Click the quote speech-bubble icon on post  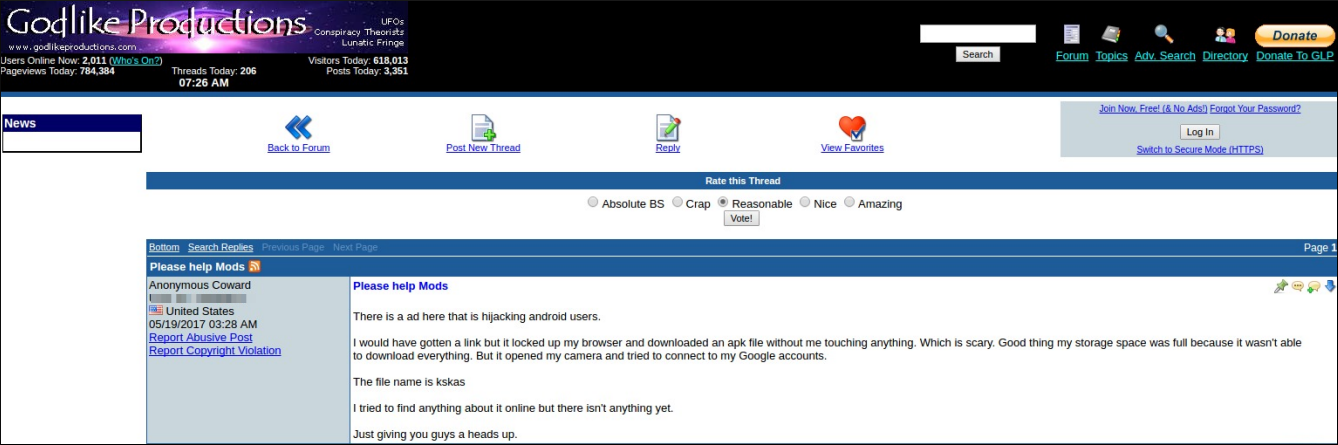[x=1297, y=287]
